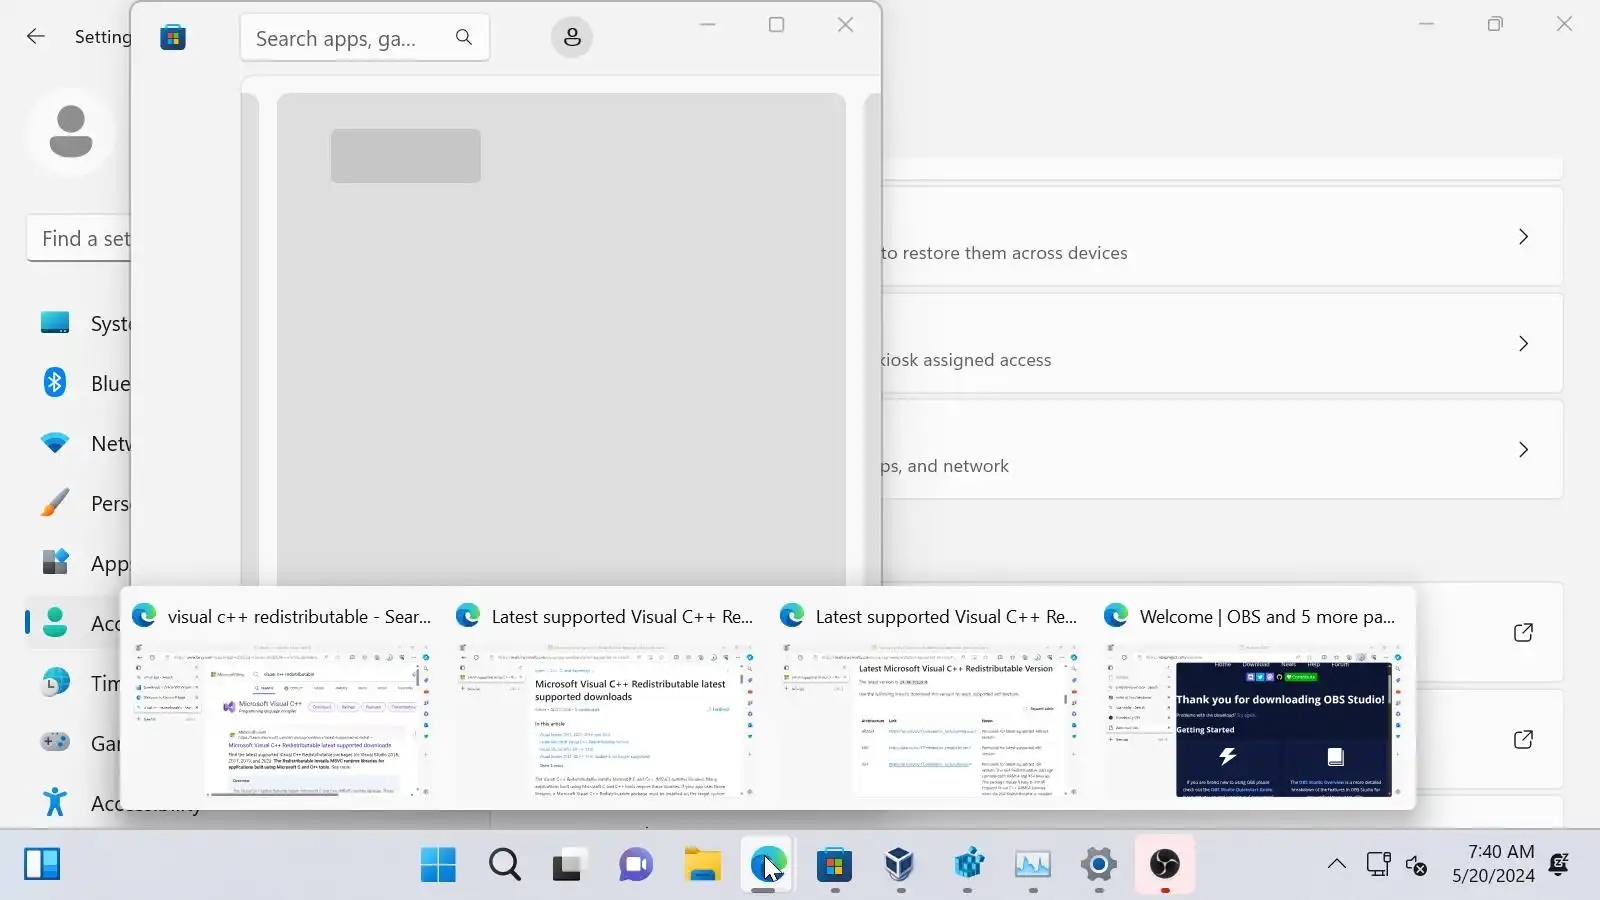Click the Microsoft Store logo icon

173,38
